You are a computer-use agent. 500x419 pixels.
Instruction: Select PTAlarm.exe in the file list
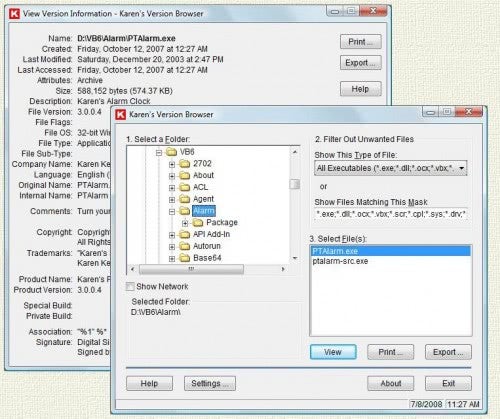click(390, 251)
